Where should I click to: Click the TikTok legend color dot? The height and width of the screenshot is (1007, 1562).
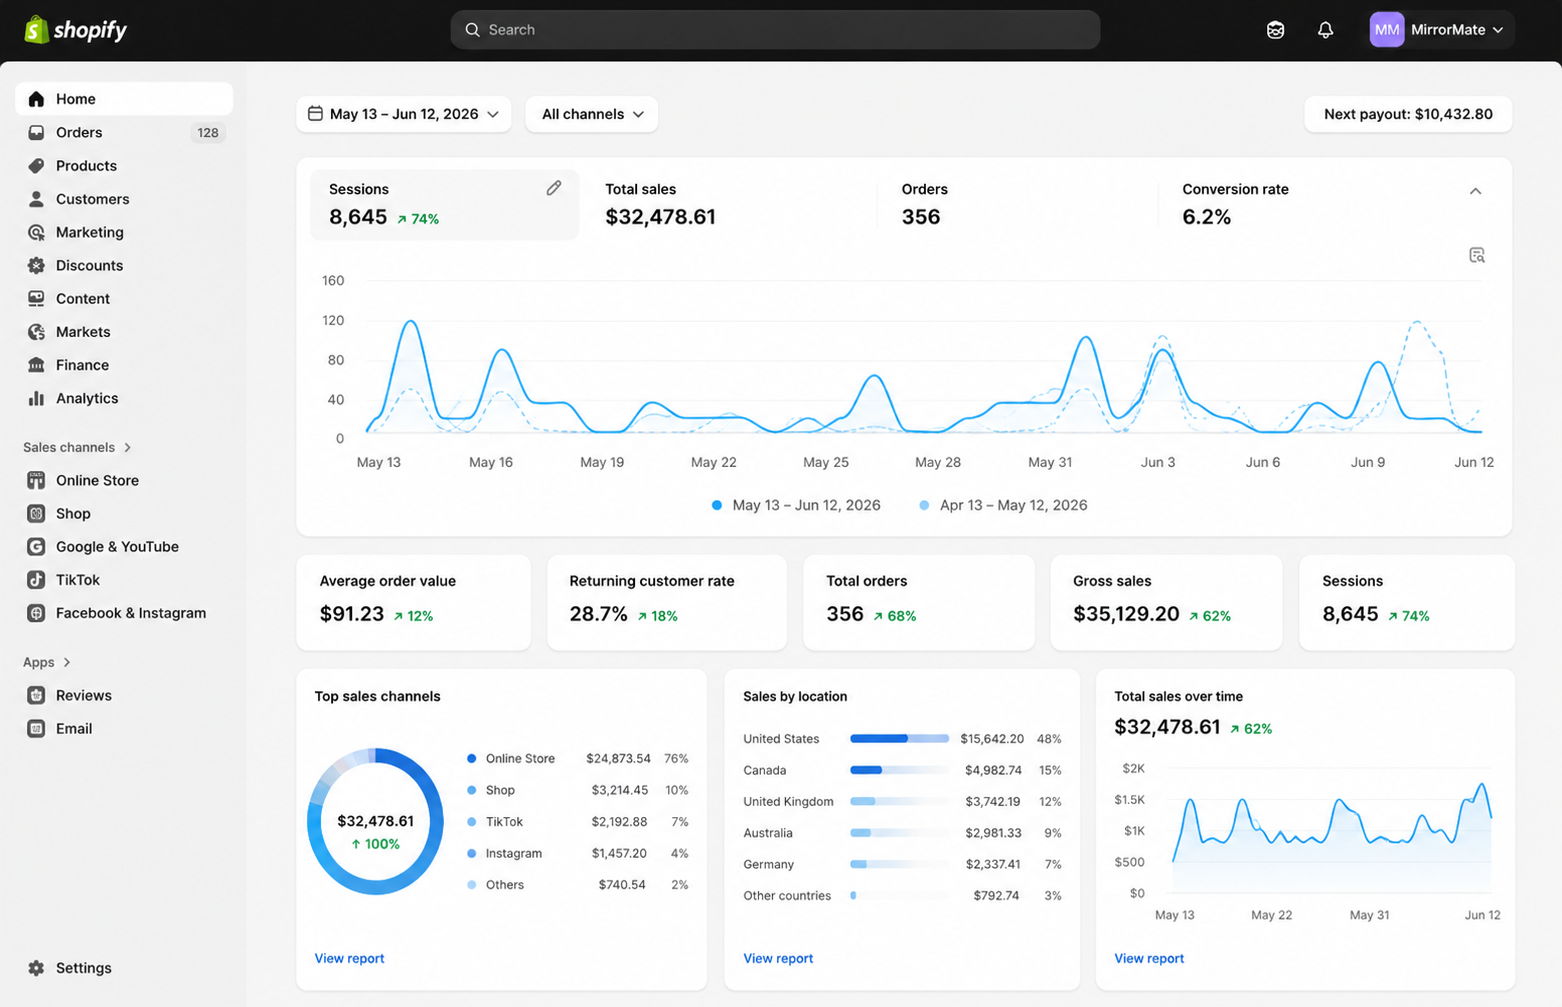pyautogui.click(x=472, y=822)
